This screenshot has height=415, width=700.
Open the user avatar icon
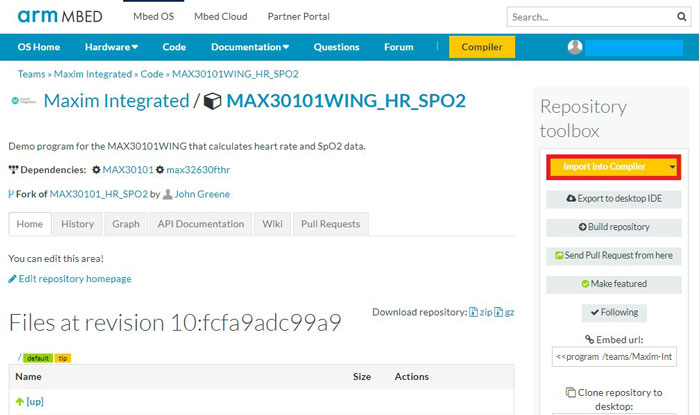click(575, 47)
